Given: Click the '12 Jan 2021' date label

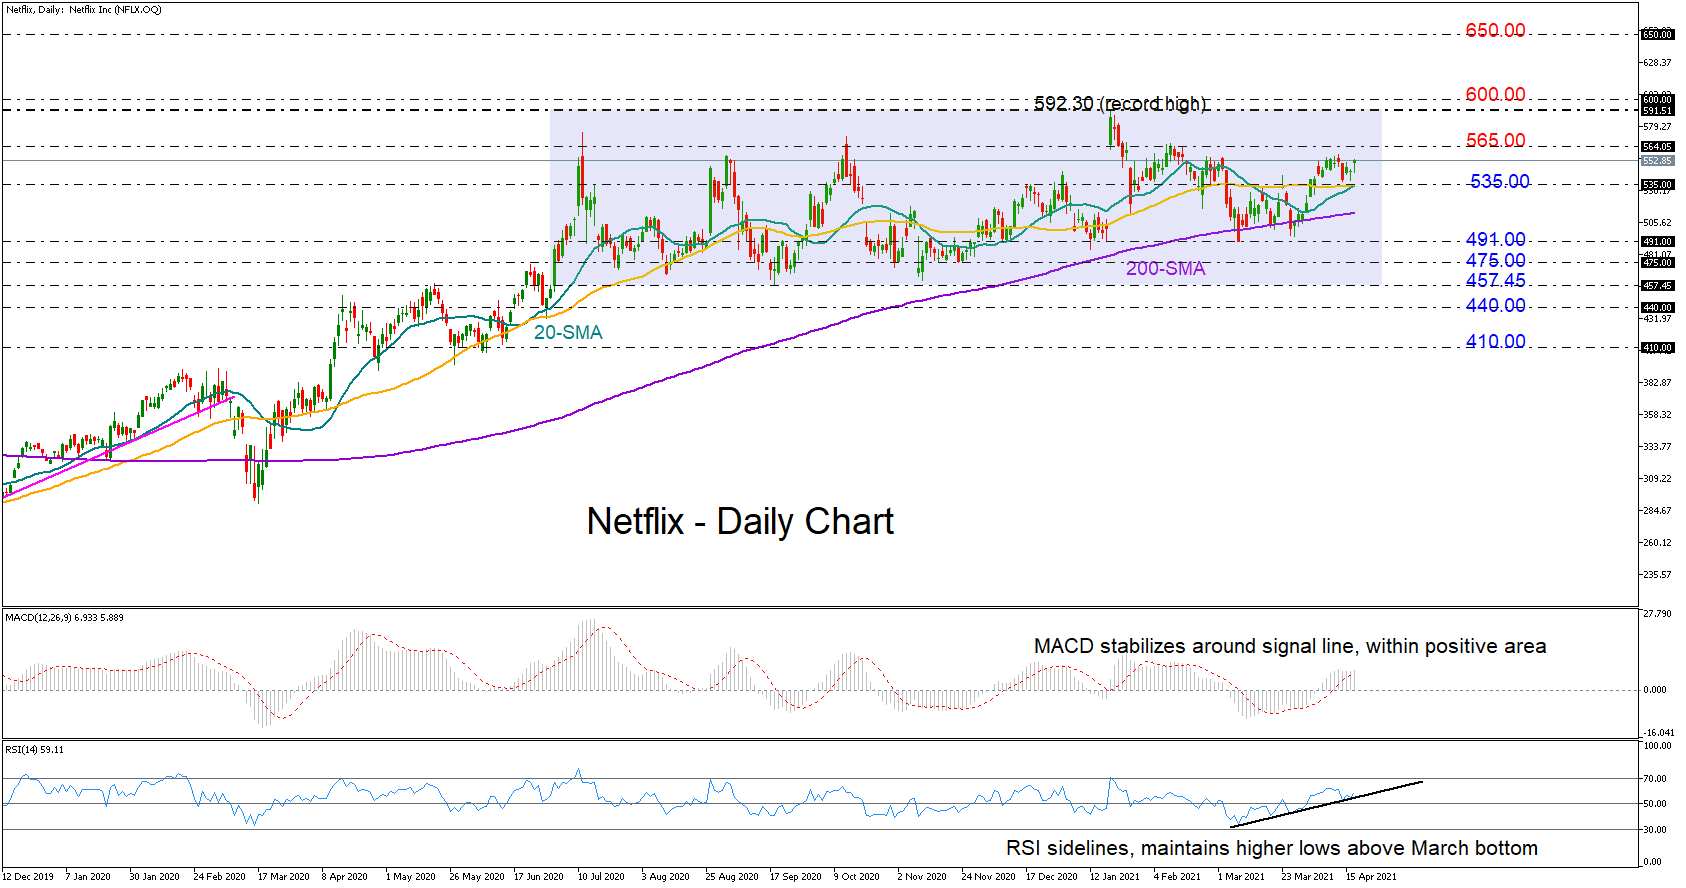Looking at the screenshot, I should [x=1114, y=877].
